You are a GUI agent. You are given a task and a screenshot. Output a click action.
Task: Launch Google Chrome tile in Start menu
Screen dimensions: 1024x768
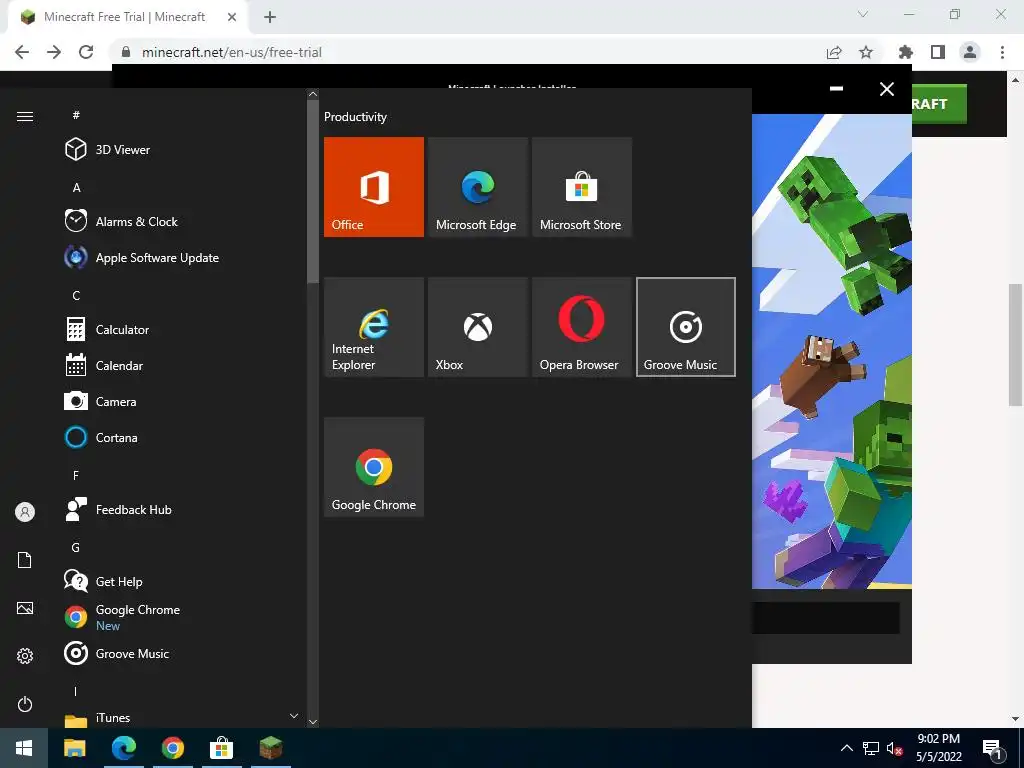click(x=374, y=467)
